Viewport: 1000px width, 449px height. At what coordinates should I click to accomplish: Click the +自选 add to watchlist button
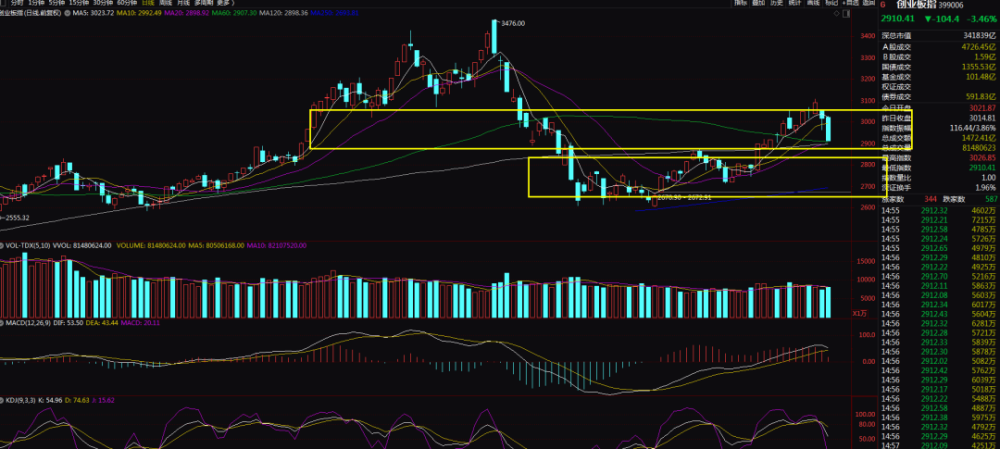point(851,3)
